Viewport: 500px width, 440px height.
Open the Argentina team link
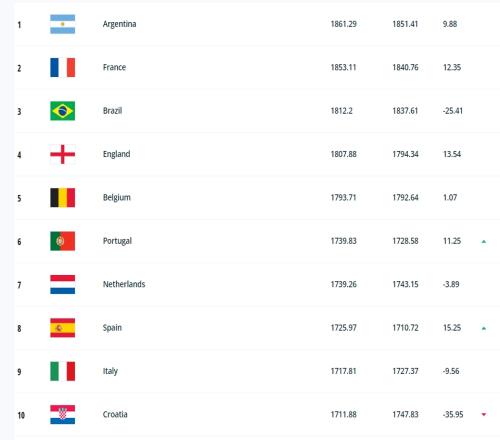pos(119,24)
